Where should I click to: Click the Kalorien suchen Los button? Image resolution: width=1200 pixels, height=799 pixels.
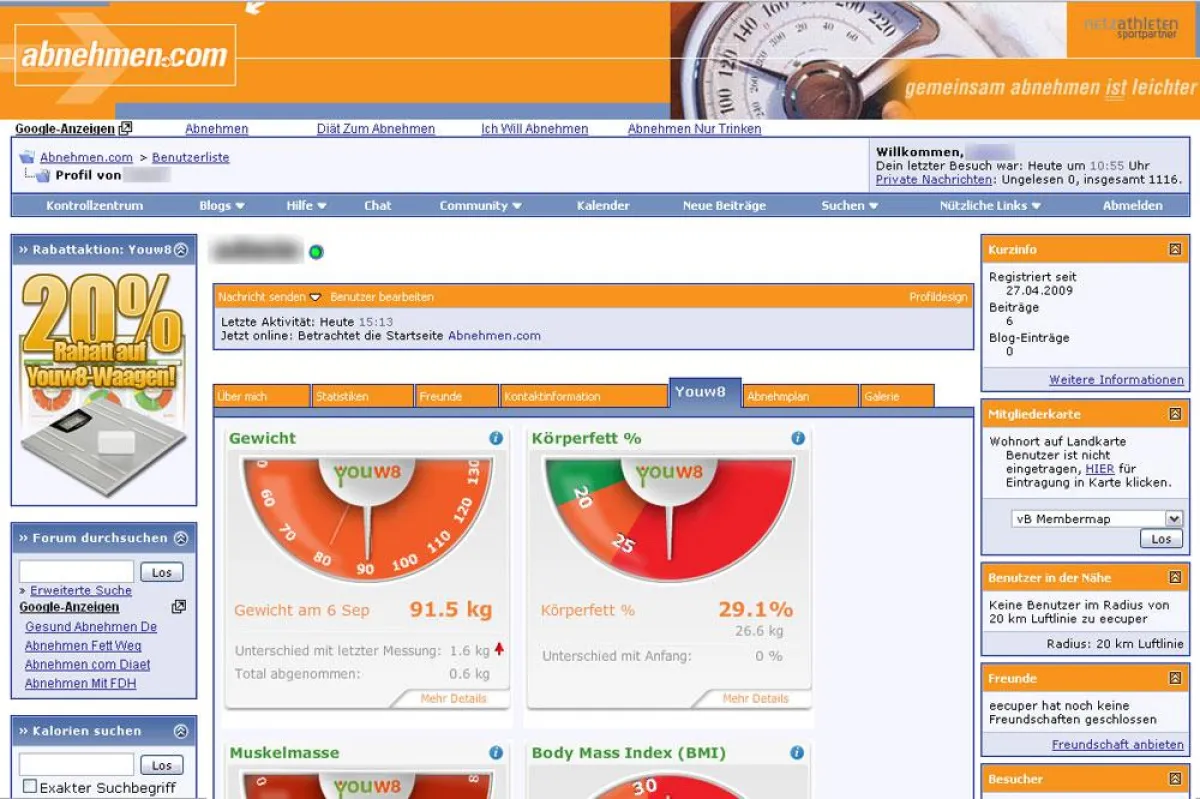162,765
